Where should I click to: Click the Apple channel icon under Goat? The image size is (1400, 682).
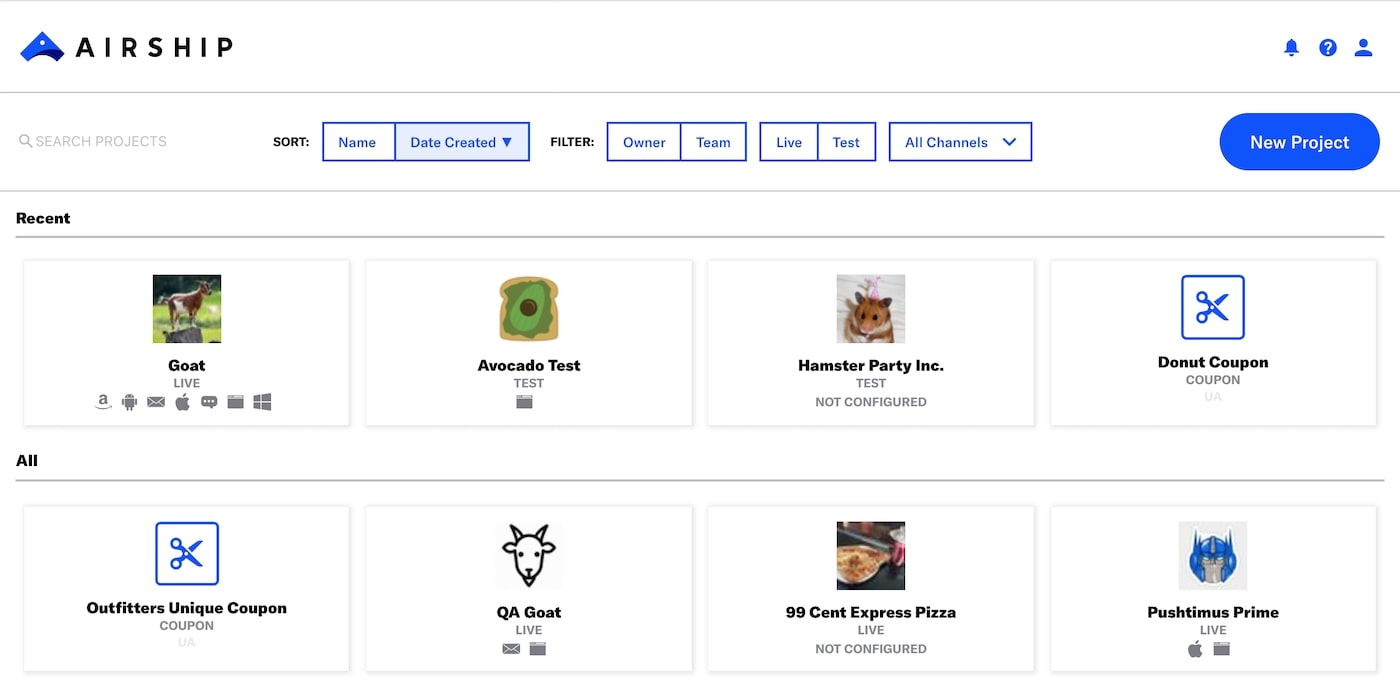click(x=182, y=401)
